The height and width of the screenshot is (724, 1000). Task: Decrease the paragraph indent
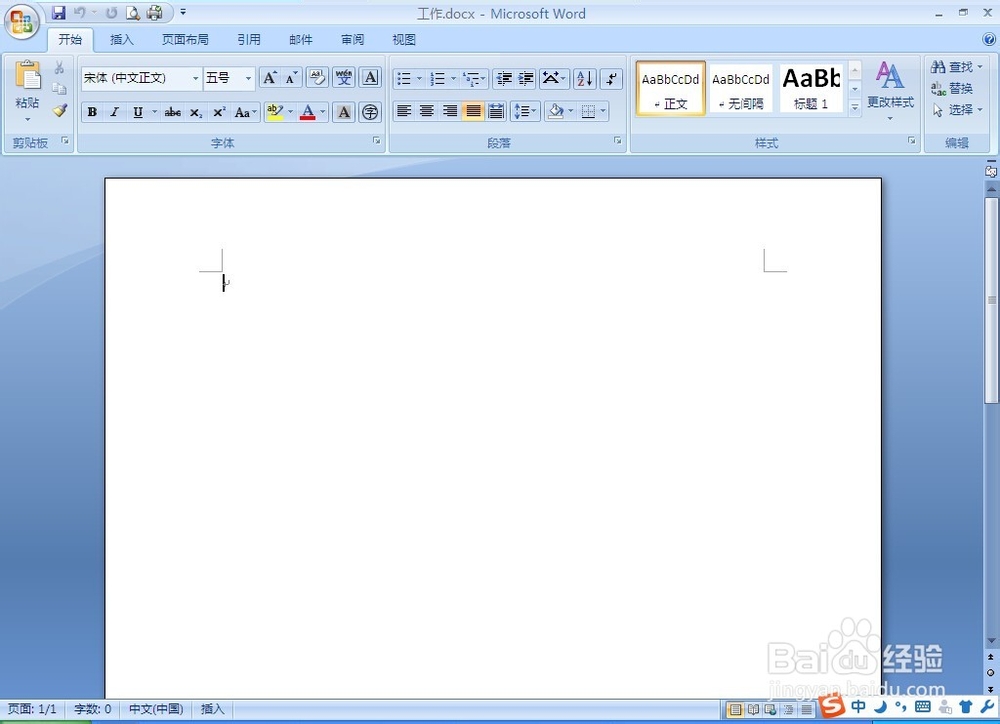pos(504,78)
